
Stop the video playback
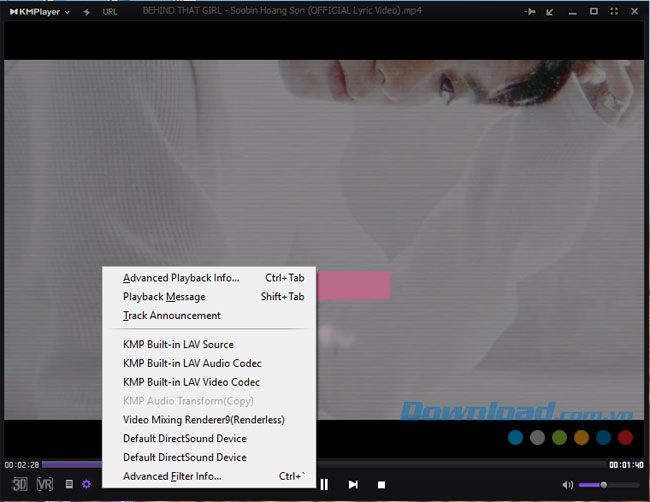point(381,485)
